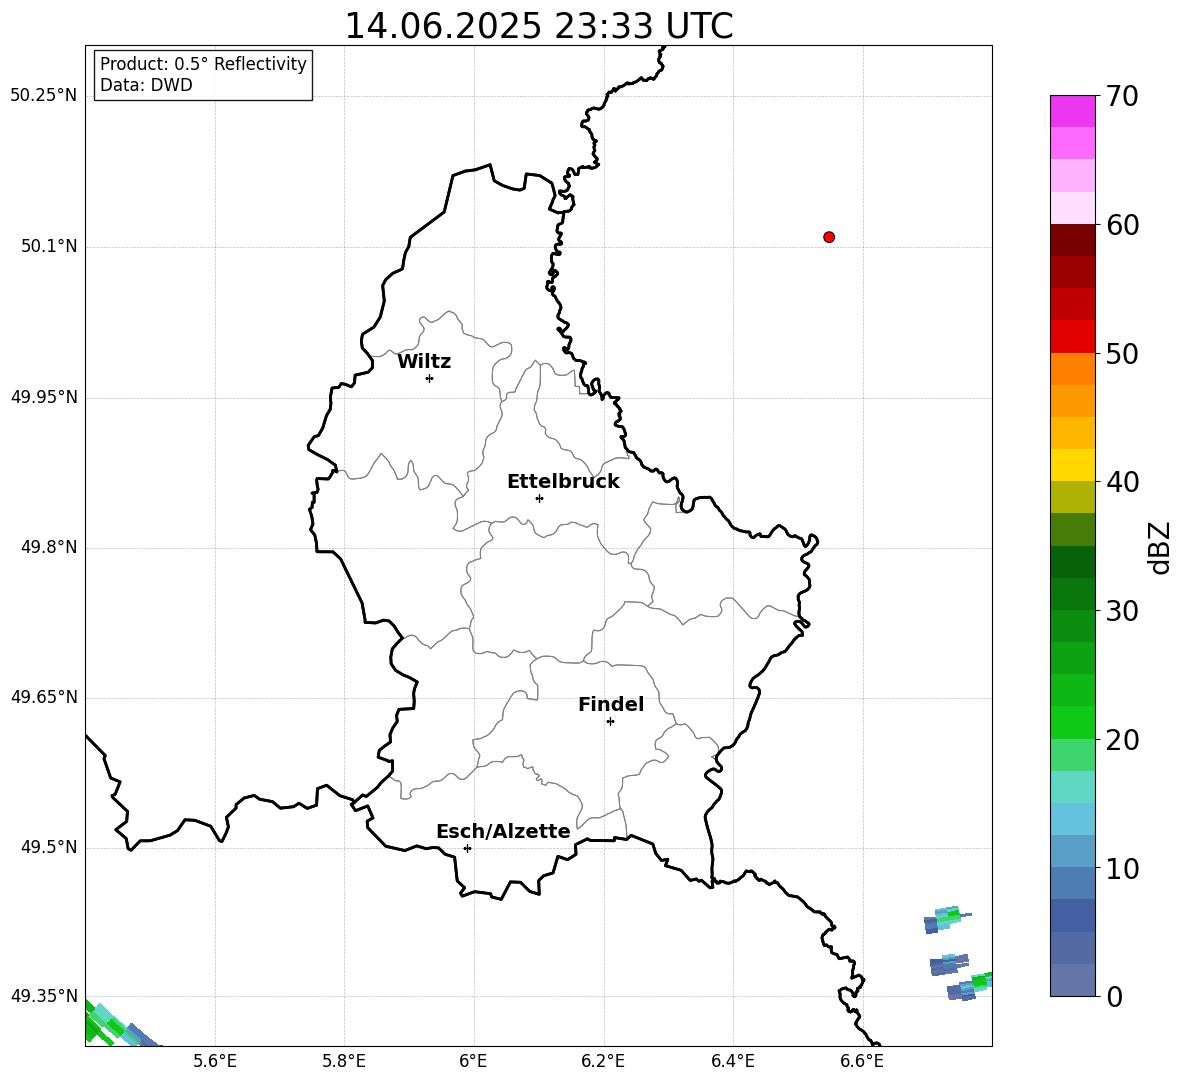Click the 5.6°E longitude label
This screenshot has height=1081, width=1184.
pyautogui.click(x=215, y=1061)
